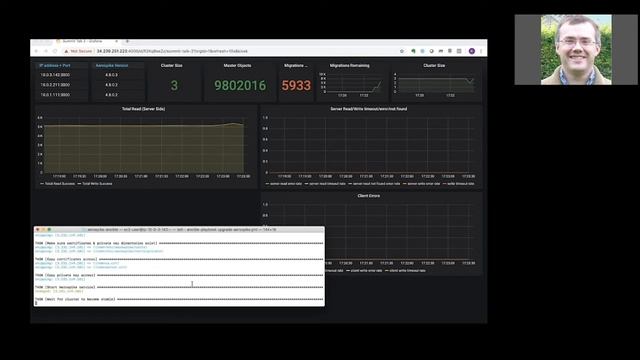Open Server Read/Write timeout/error panel title menu
640x360 pixels.
369,109
